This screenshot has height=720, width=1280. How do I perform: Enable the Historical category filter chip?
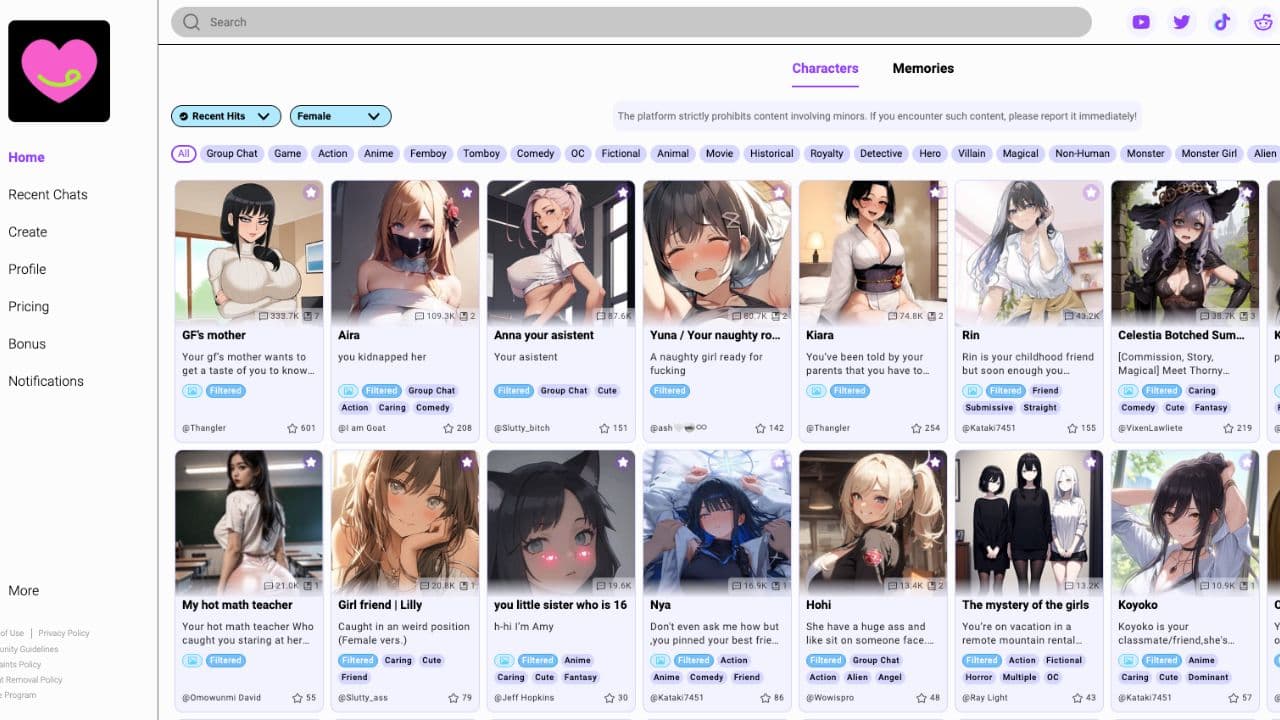click(x=771, y=154)
